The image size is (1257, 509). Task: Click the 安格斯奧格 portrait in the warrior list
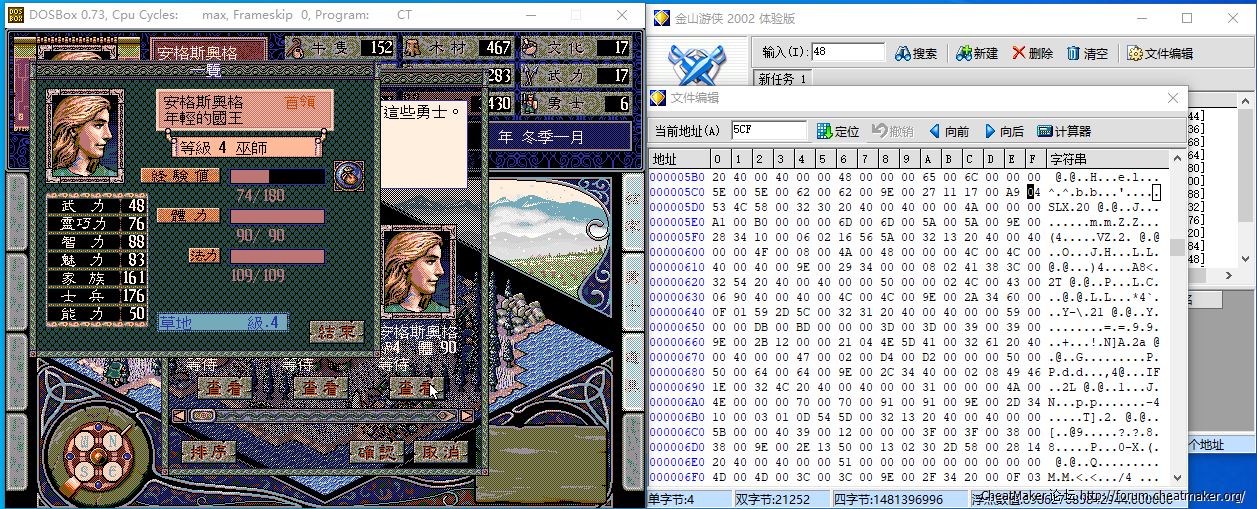[x=418, y=271]
